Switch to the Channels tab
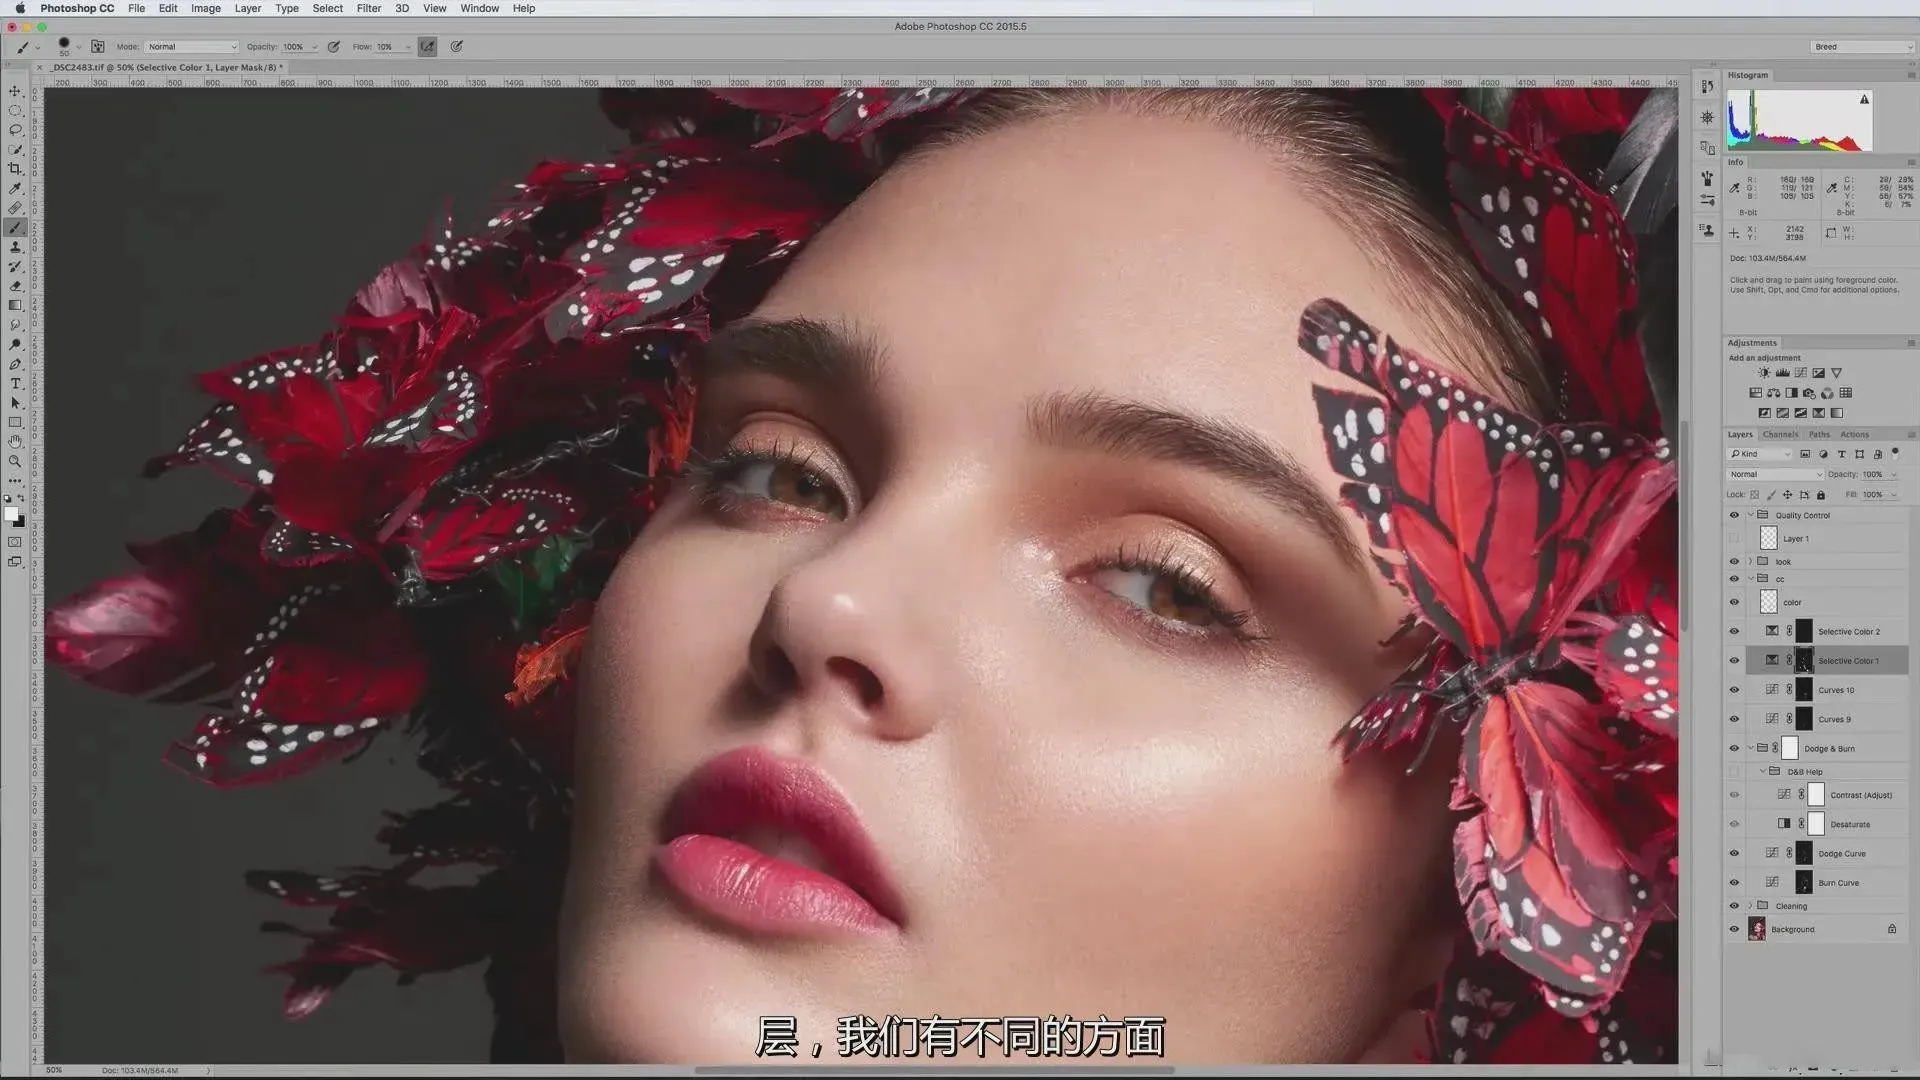 (1780, 434)
